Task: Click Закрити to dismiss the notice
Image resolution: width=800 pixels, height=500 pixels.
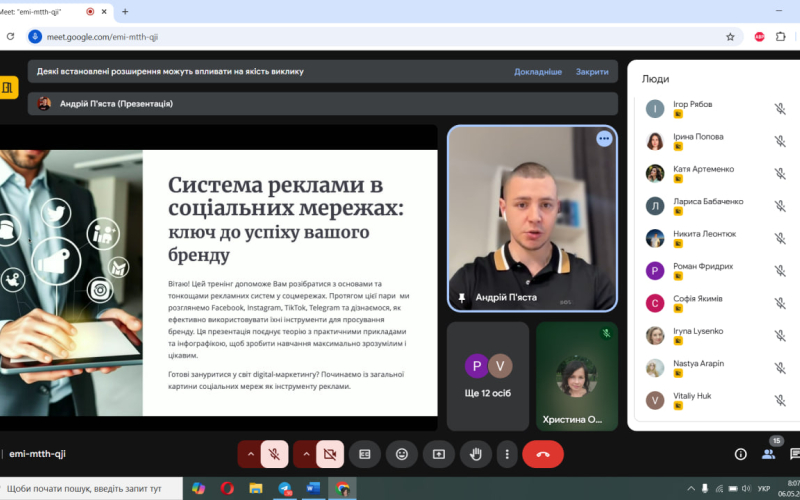Action: (592, 72)
